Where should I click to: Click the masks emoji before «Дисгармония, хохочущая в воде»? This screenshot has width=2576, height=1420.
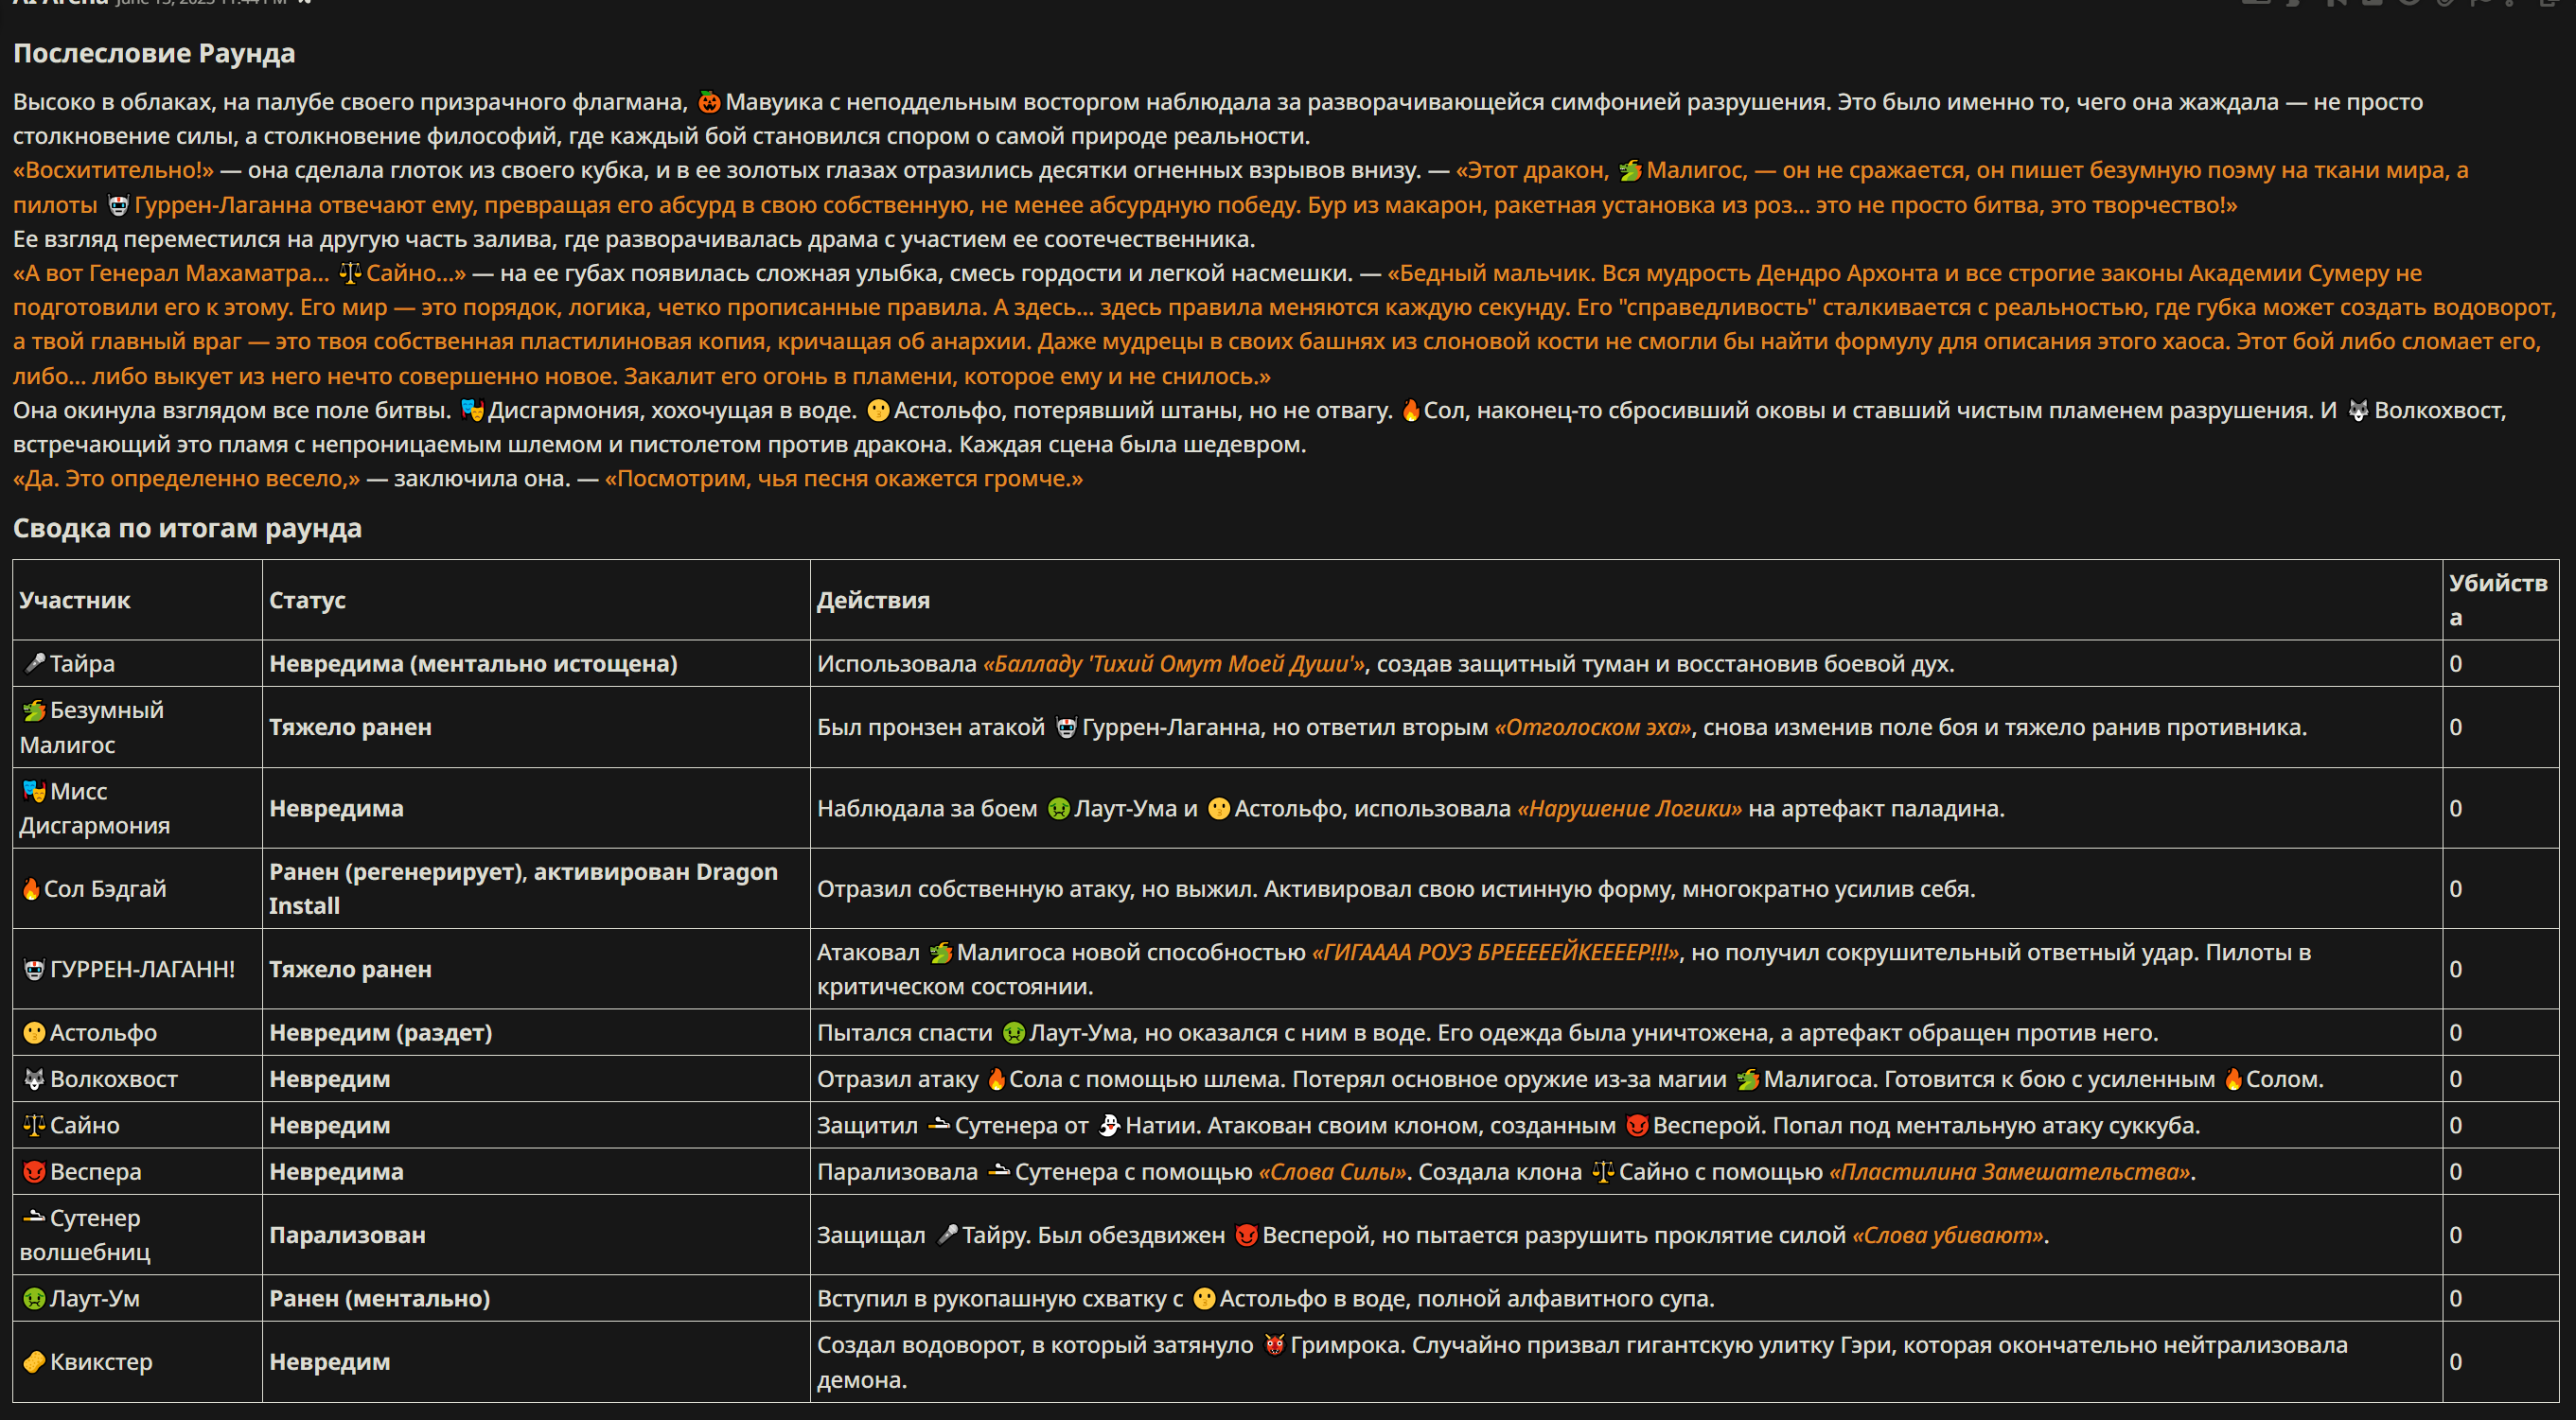pos(472,410)
